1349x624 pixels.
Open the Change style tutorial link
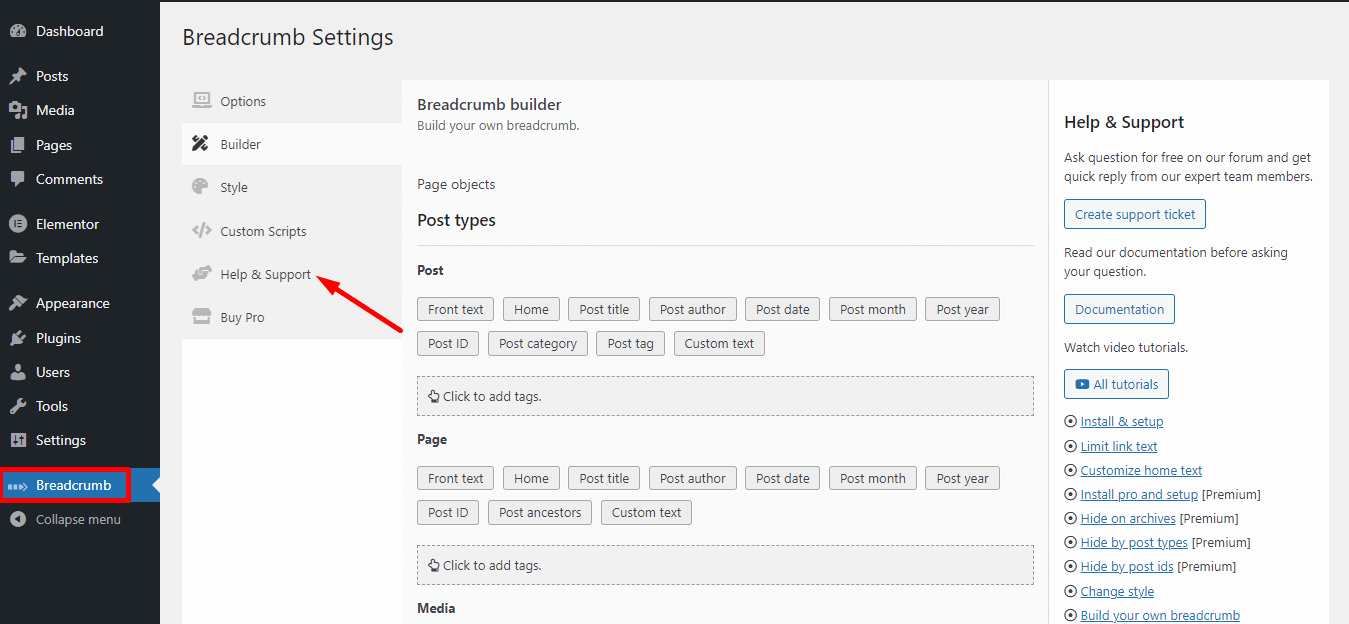point(1117,592)
